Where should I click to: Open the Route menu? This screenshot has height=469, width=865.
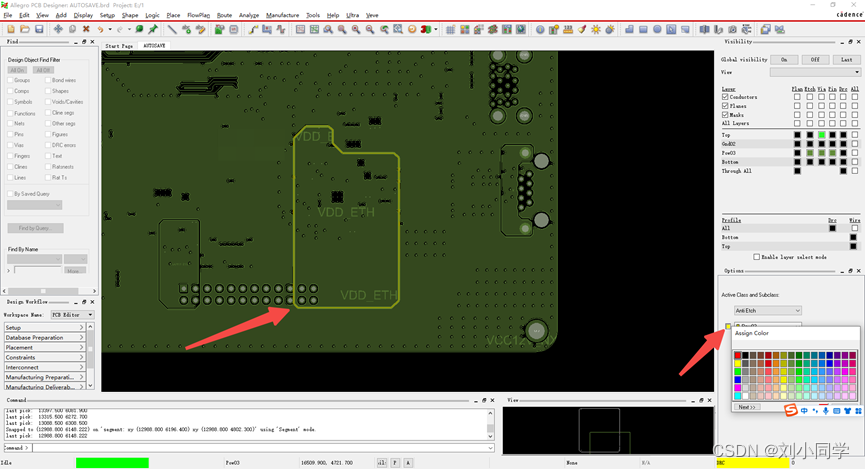[224, 16]
